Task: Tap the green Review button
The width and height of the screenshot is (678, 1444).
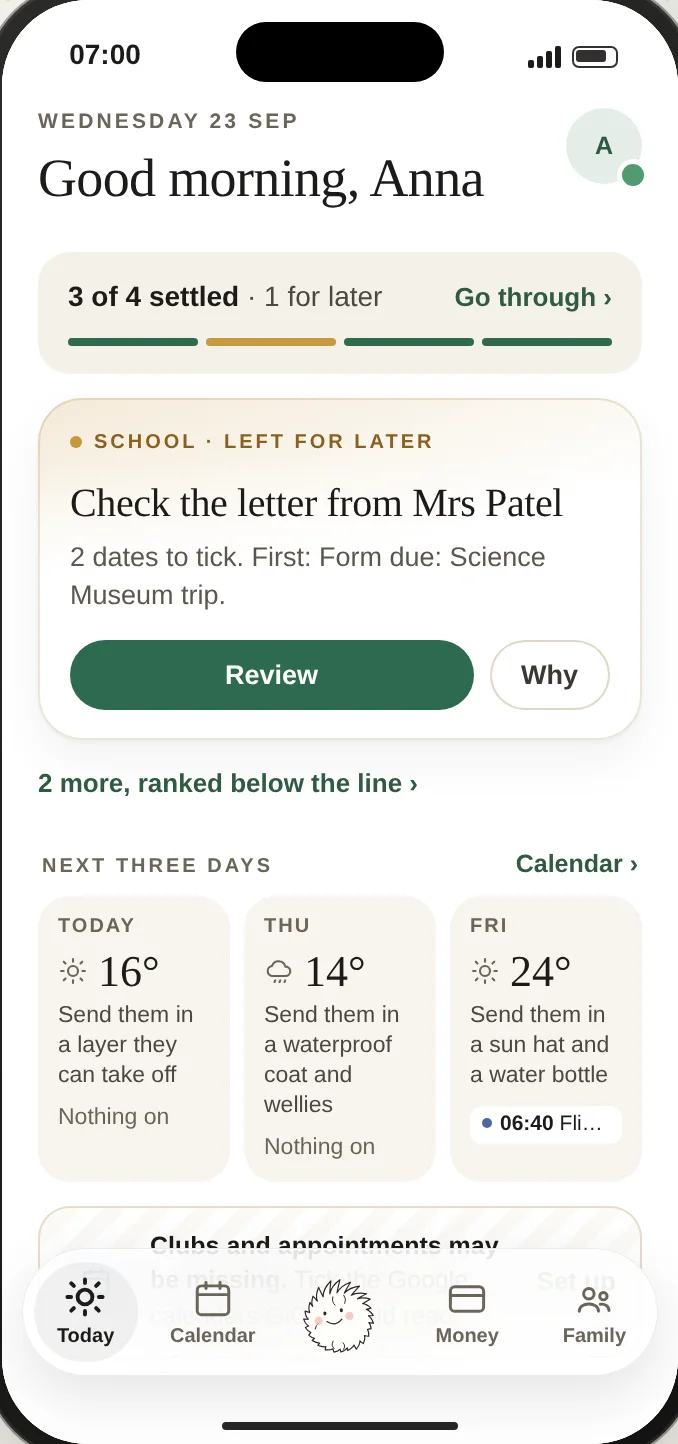Action: (272, 675)
